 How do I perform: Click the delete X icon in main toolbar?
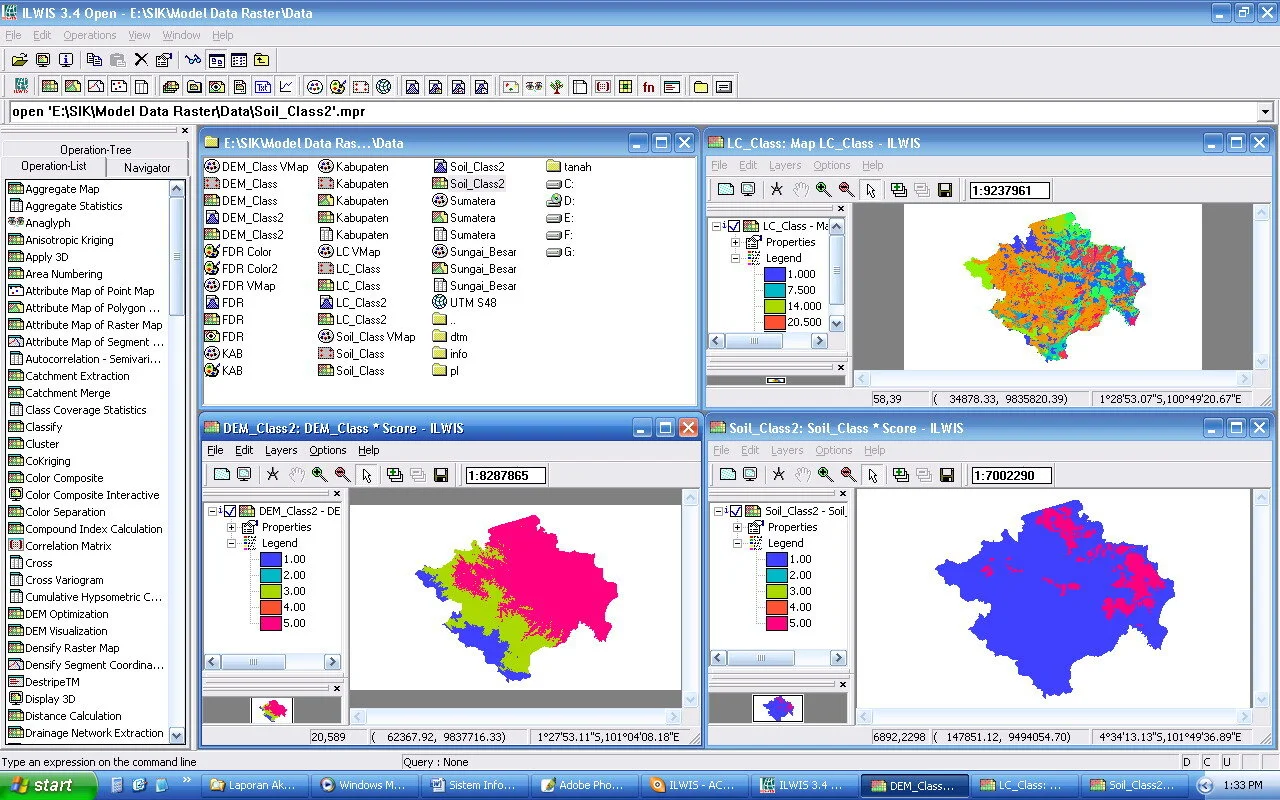[x=141, y=60]
